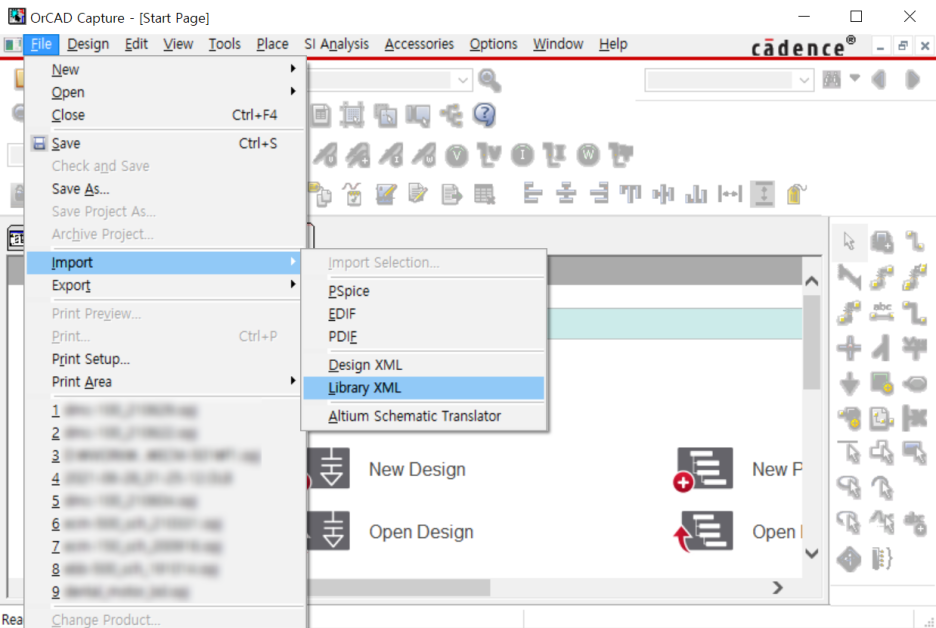Image resolution: width=936 pixels, height=628 pixels.
Task: Choose the Place Part tool
Action: tap(882, 242)
